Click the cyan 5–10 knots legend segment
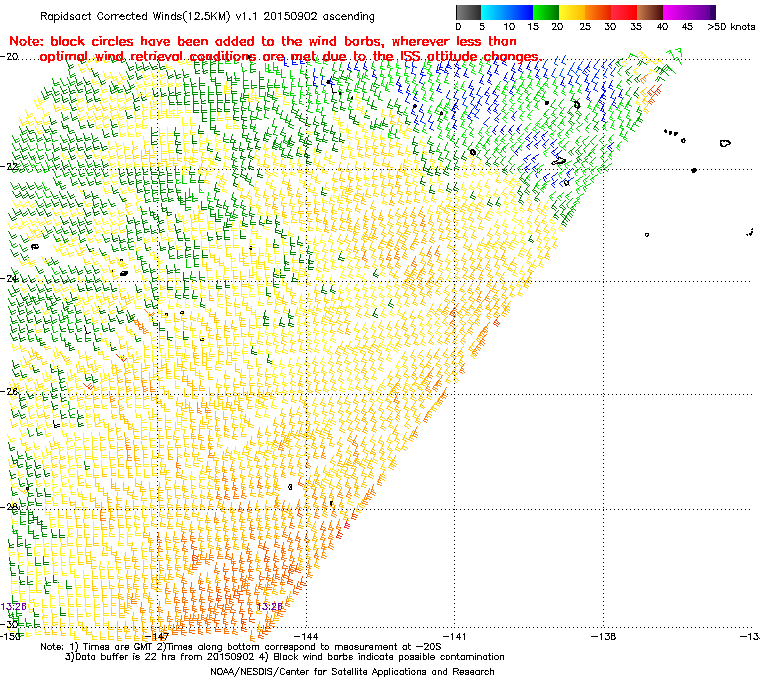760x688 pixels. point(494,12)
